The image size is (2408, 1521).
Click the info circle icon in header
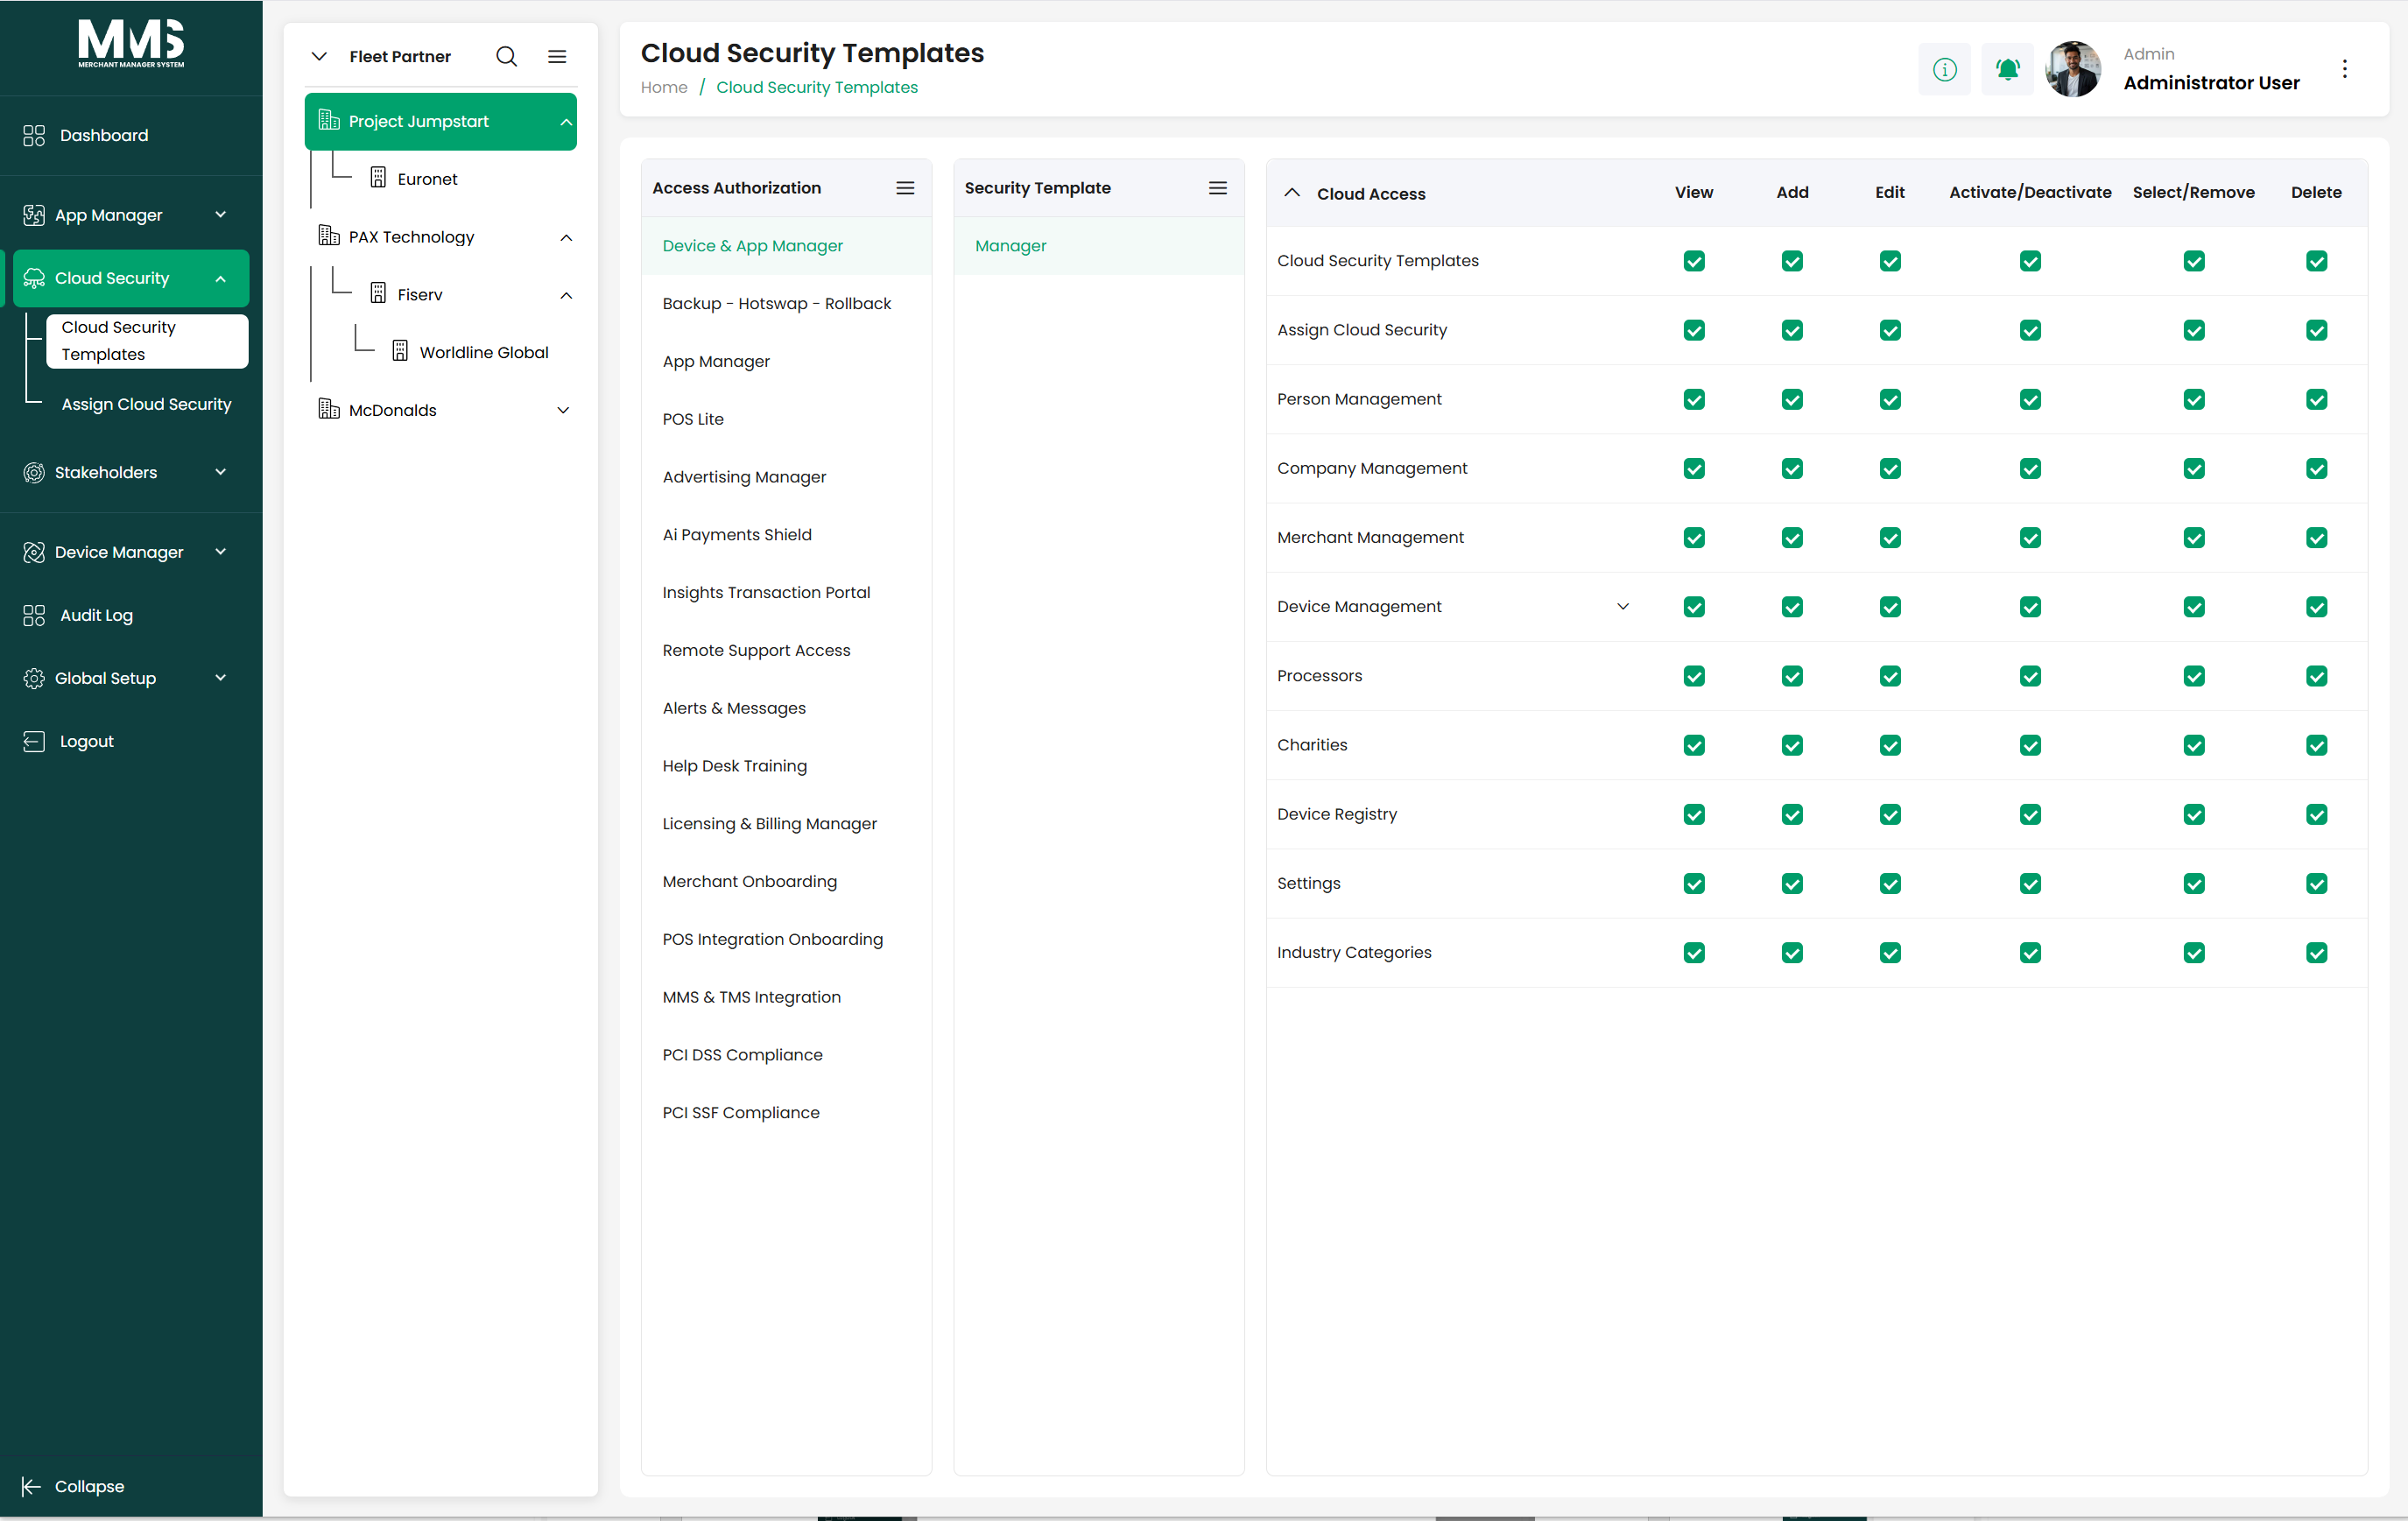pyautogui.click(x=1944, y=69)
